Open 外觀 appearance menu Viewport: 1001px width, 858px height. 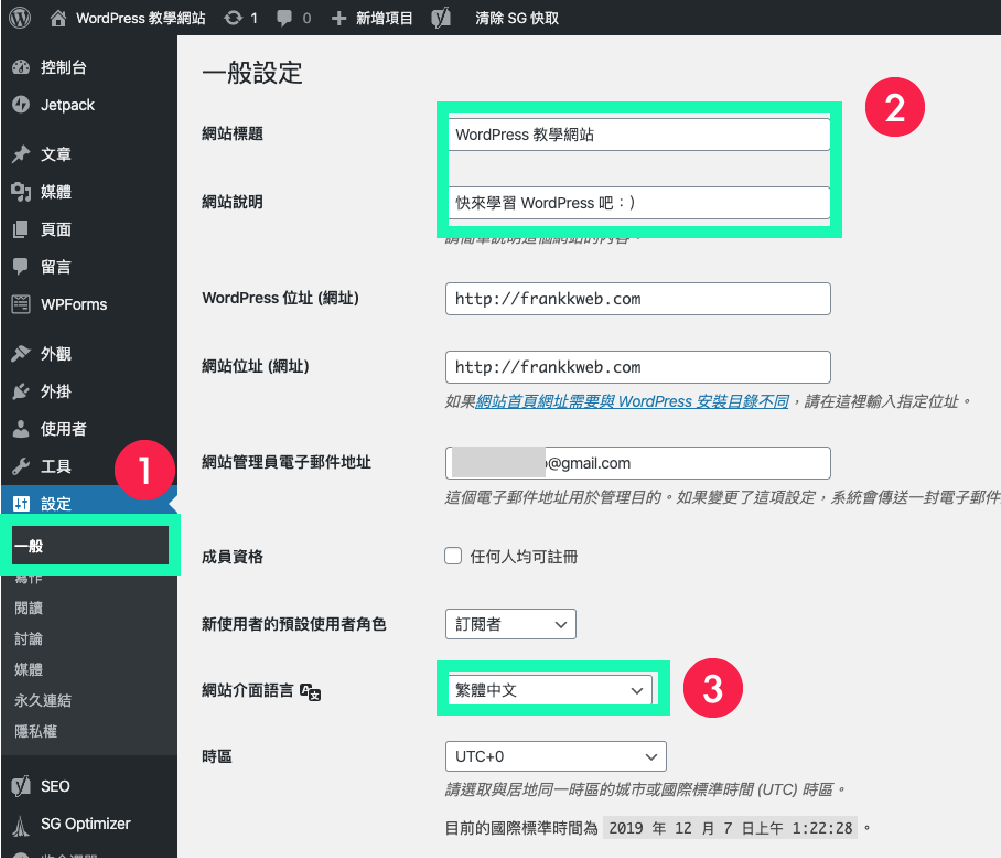coord(56,353)
